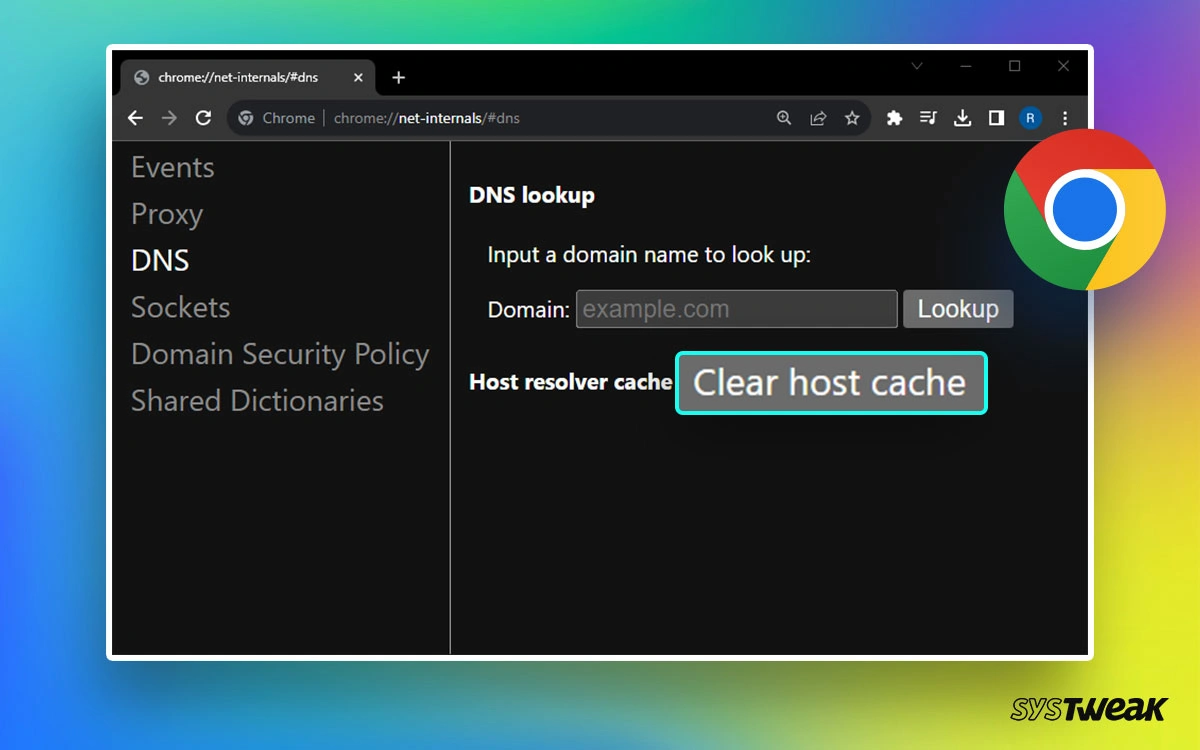Open the Extensions puzzle-piece icon
The height and width of the screenshot is (750, 1200).
click(894, 118)
